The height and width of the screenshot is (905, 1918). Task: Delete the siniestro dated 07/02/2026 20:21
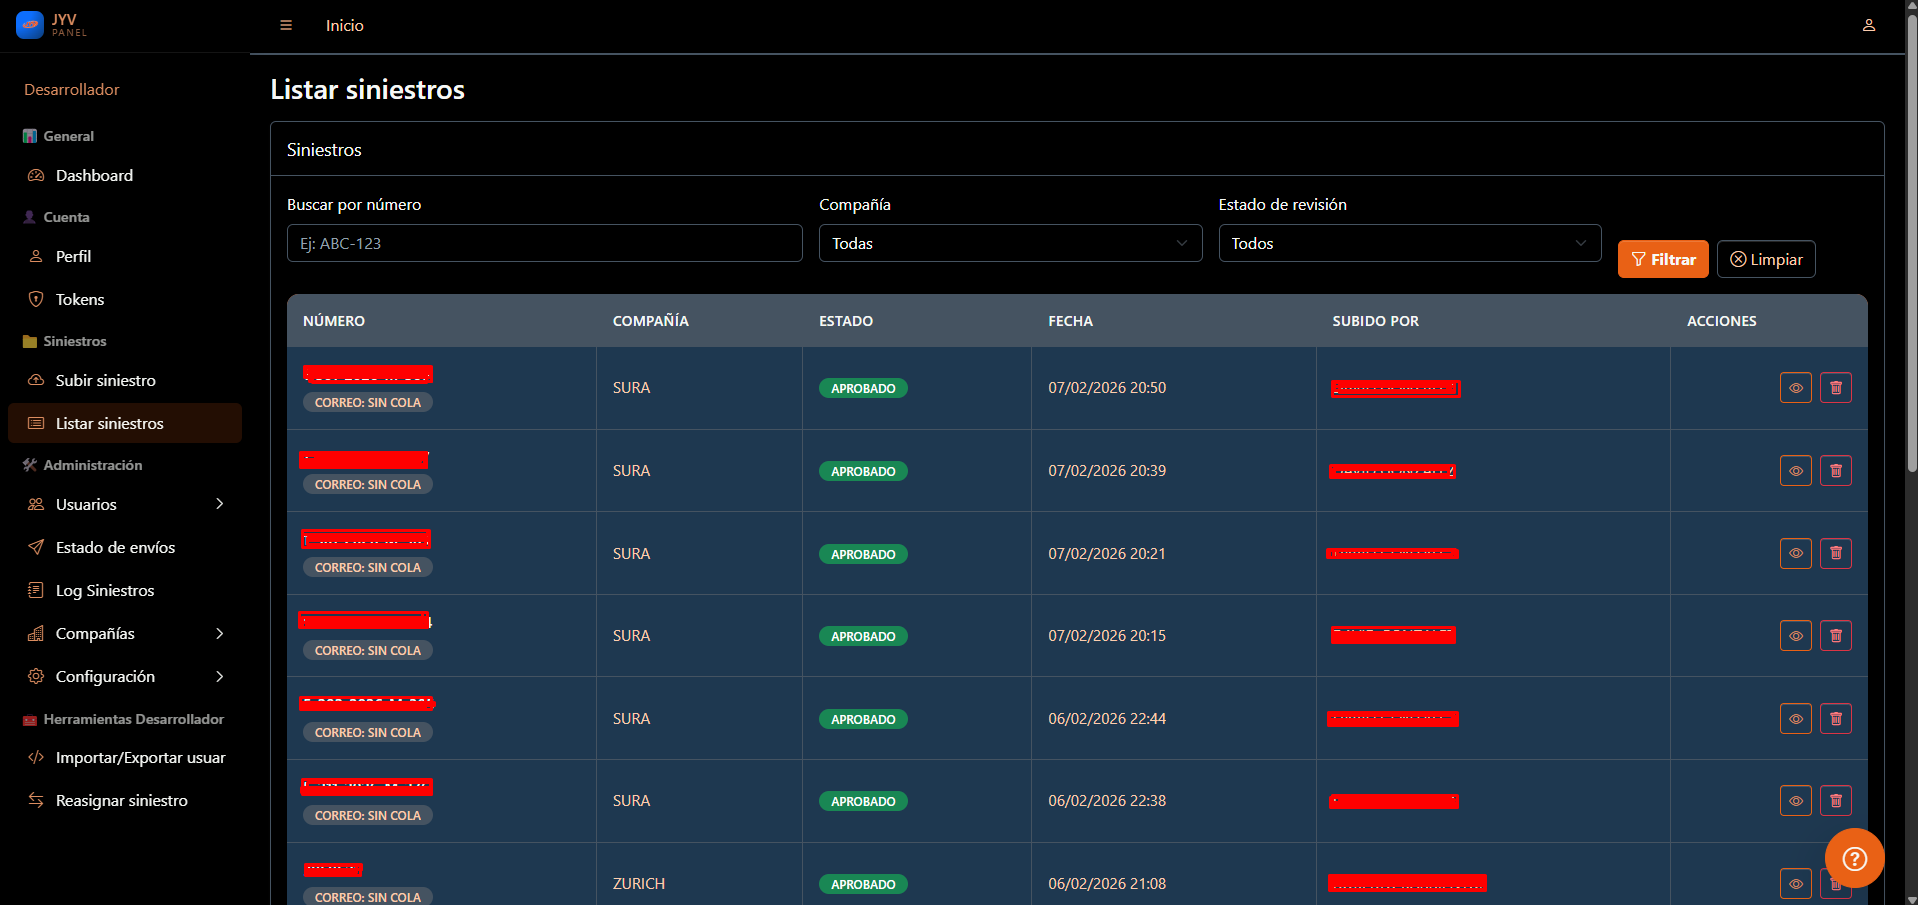click(1835, 553)
